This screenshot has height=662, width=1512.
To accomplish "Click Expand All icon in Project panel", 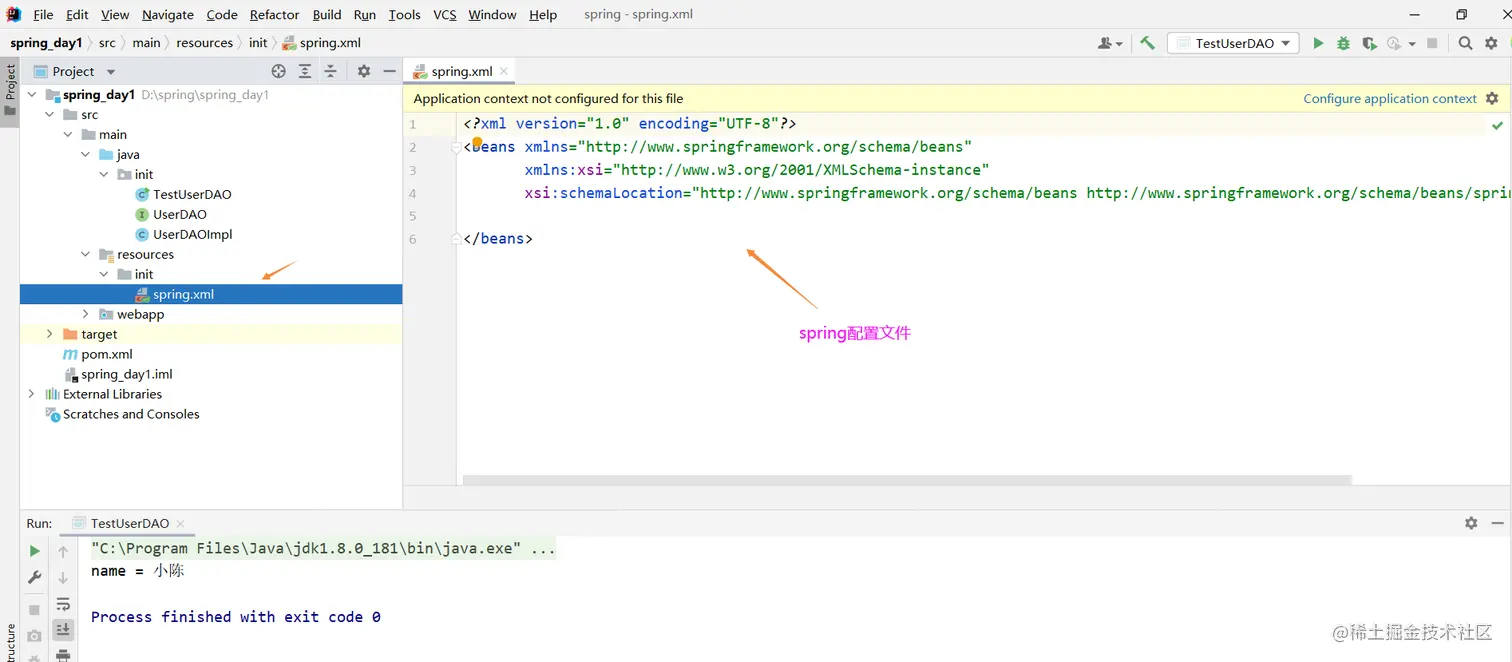I will click(305, 71).
